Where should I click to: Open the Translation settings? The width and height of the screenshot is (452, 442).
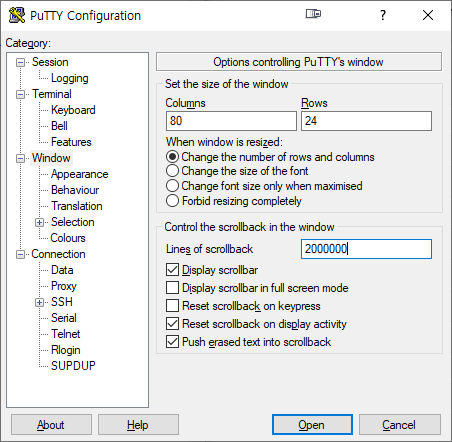(x=77, y=206)
